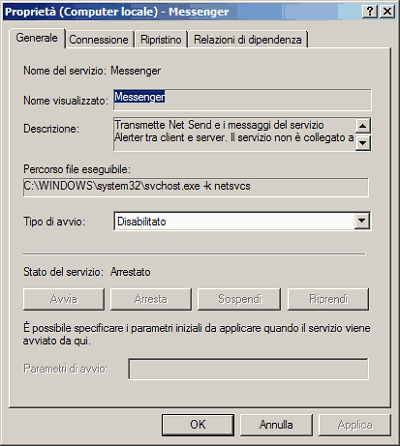The width and height of the screenshot is (400, 446).
Task: Confirm with the OK button
Action: [x=198, y=425]
